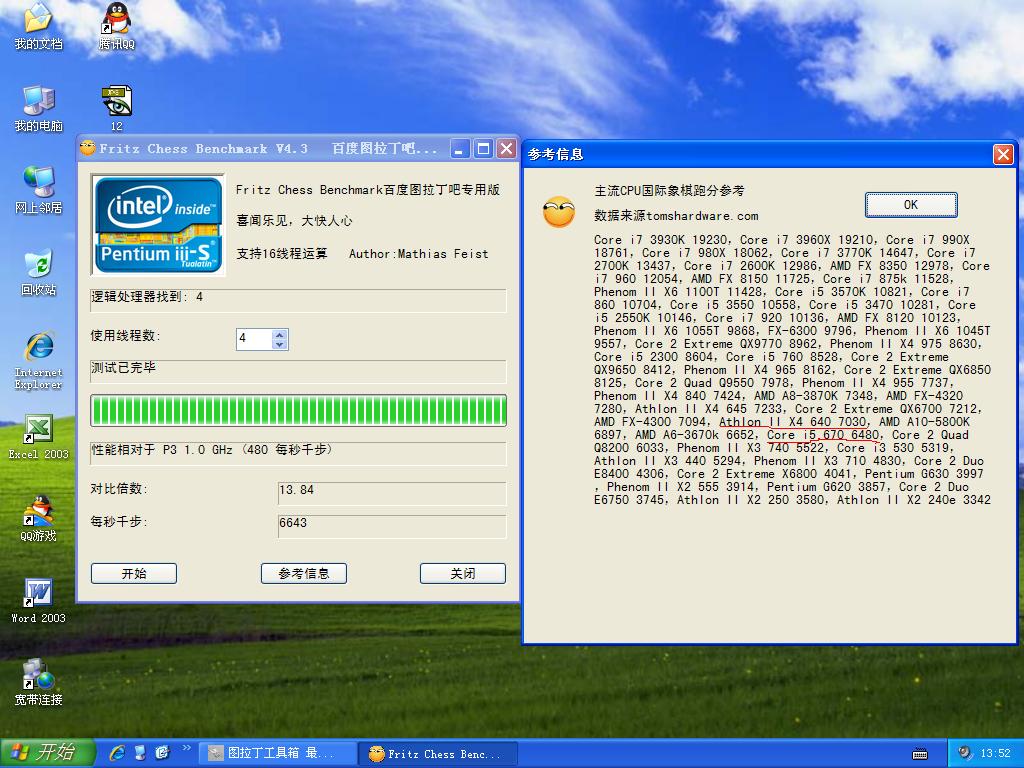Click the 13:52 taskbar clock

(995, 754)
